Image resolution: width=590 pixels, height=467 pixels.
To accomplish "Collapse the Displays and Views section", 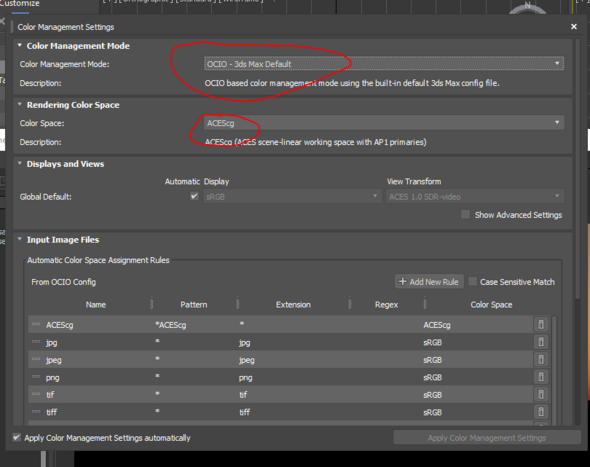I will pos(20,163).
